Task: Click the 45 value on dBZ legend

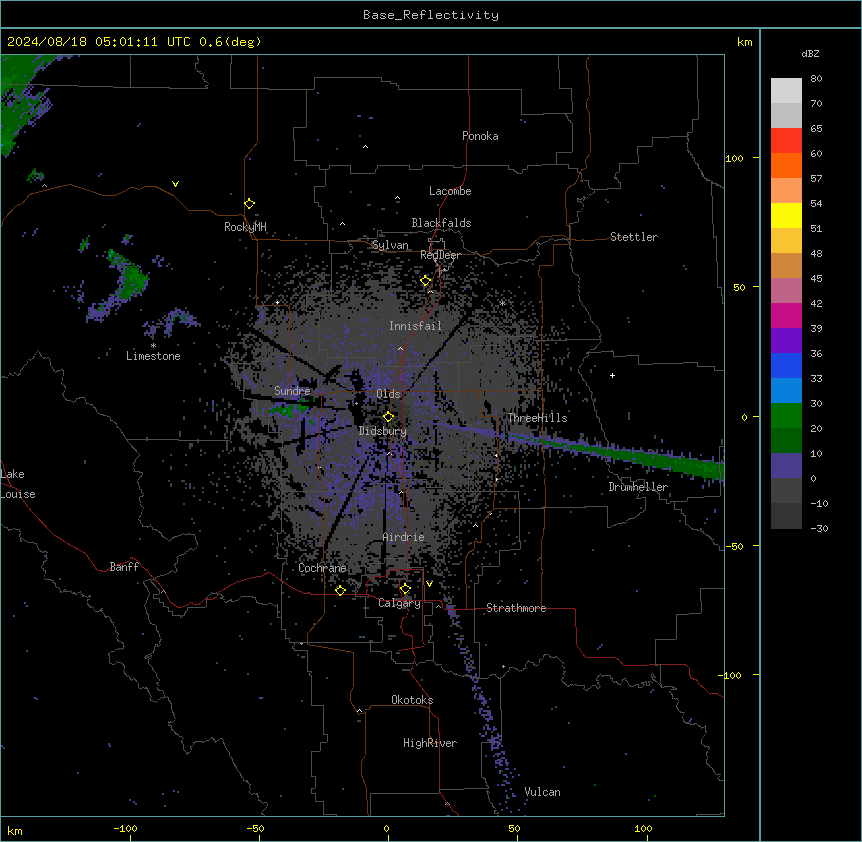Action: pyautogui.click(x=816, y=279)
